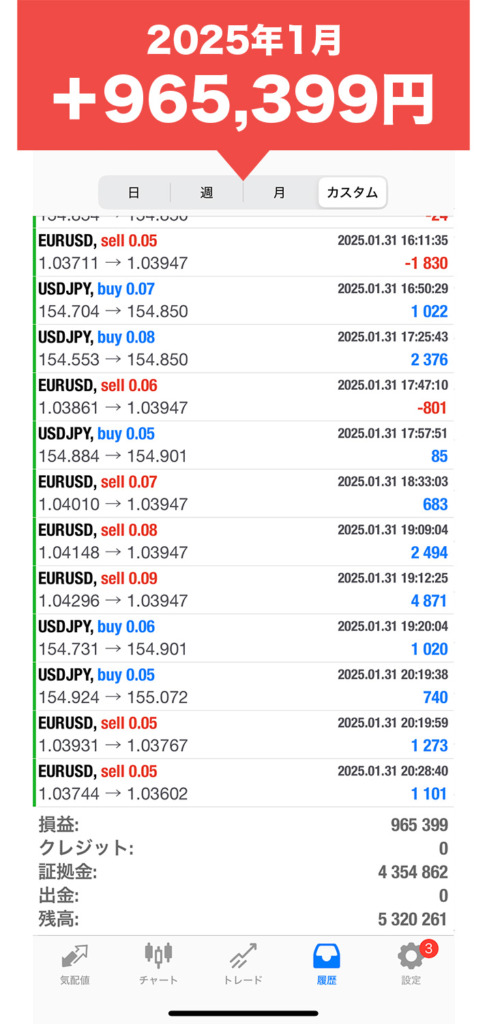Viewport: 487px width, 1024px height.
Task: Switch to the 月 period segment
Action: click(279, 193)
